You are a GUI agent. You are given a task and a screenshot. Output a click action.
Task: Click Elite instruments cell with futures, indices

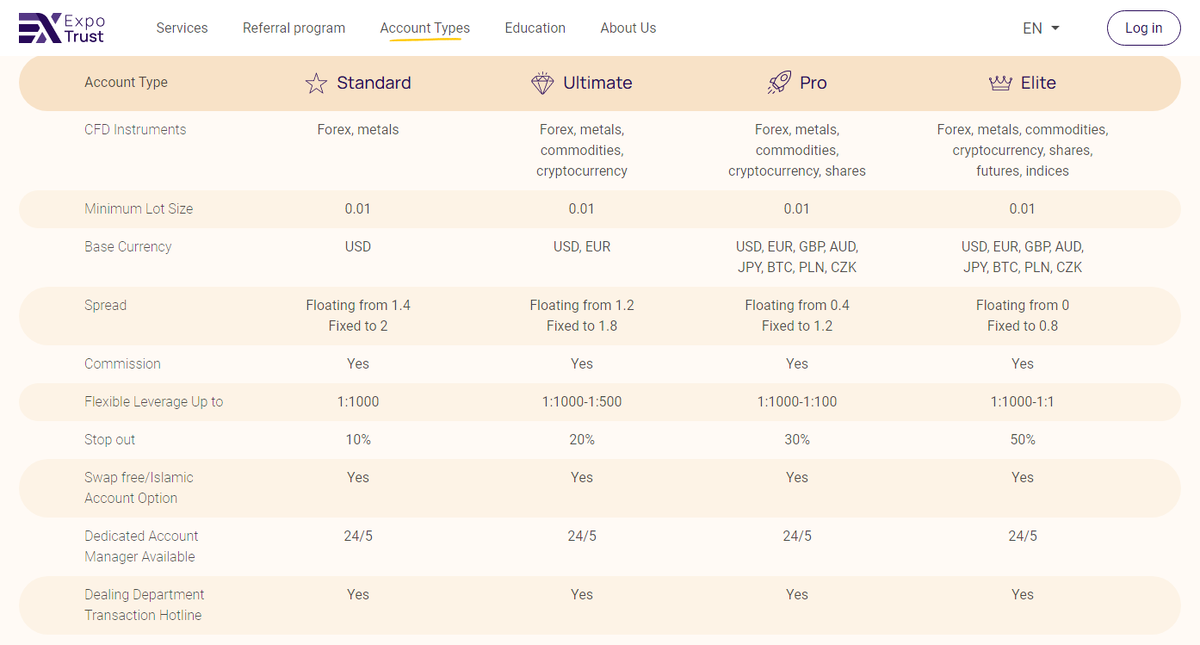click(1022, 150)
